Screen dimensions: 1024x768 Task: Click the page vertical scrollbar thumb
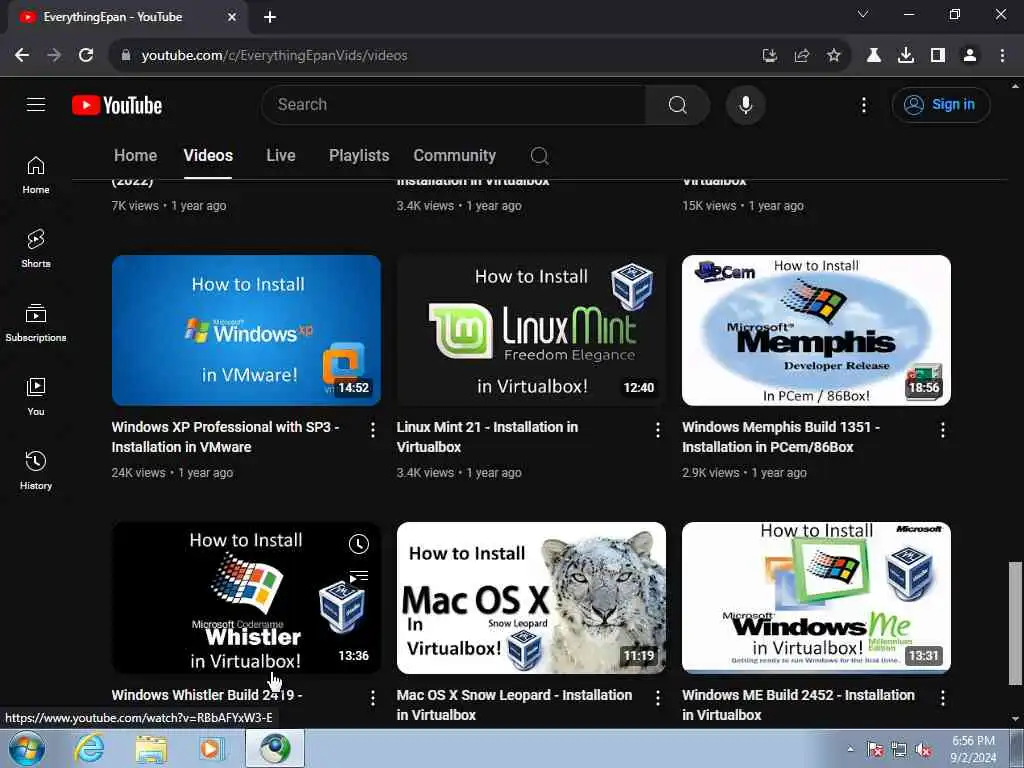1015,623
